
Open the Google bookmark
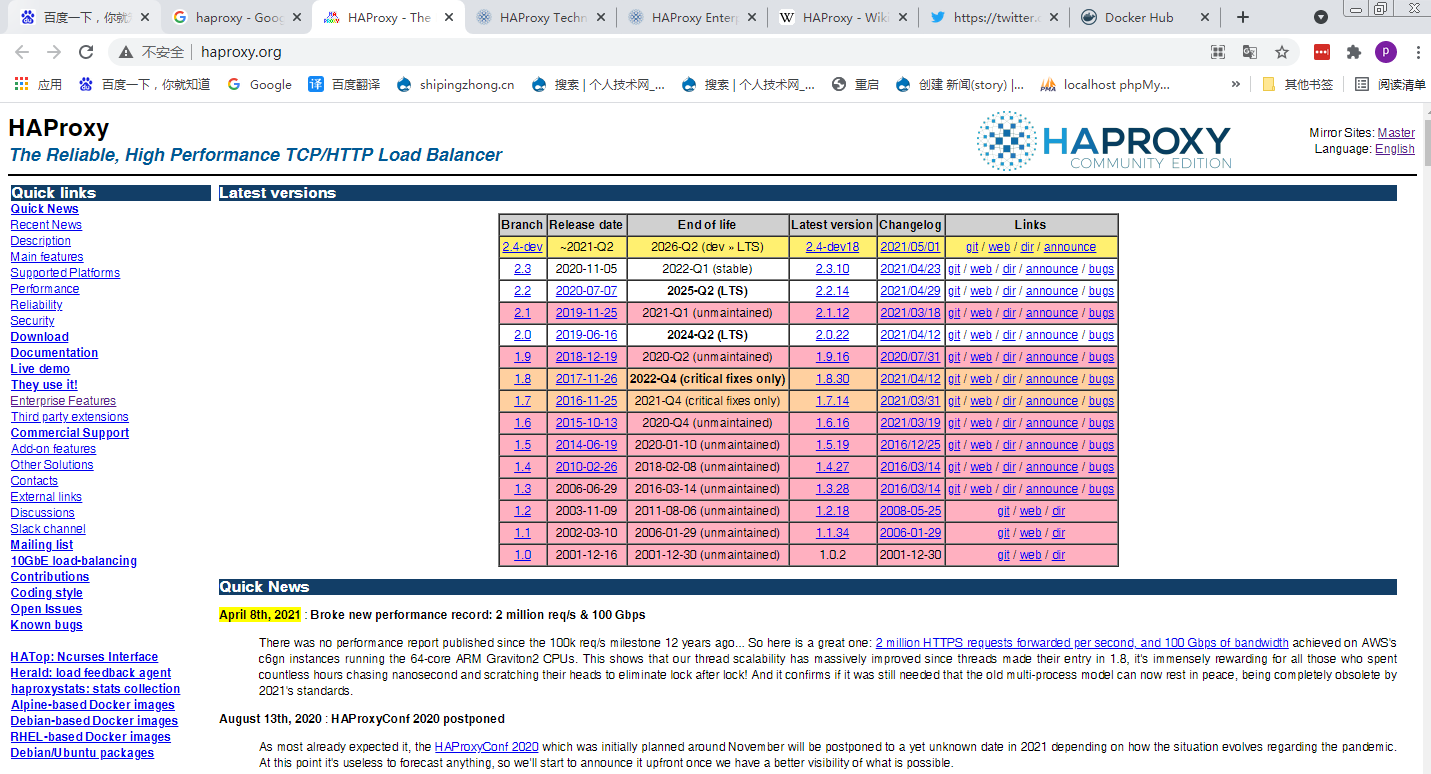[x=260, y=84]
